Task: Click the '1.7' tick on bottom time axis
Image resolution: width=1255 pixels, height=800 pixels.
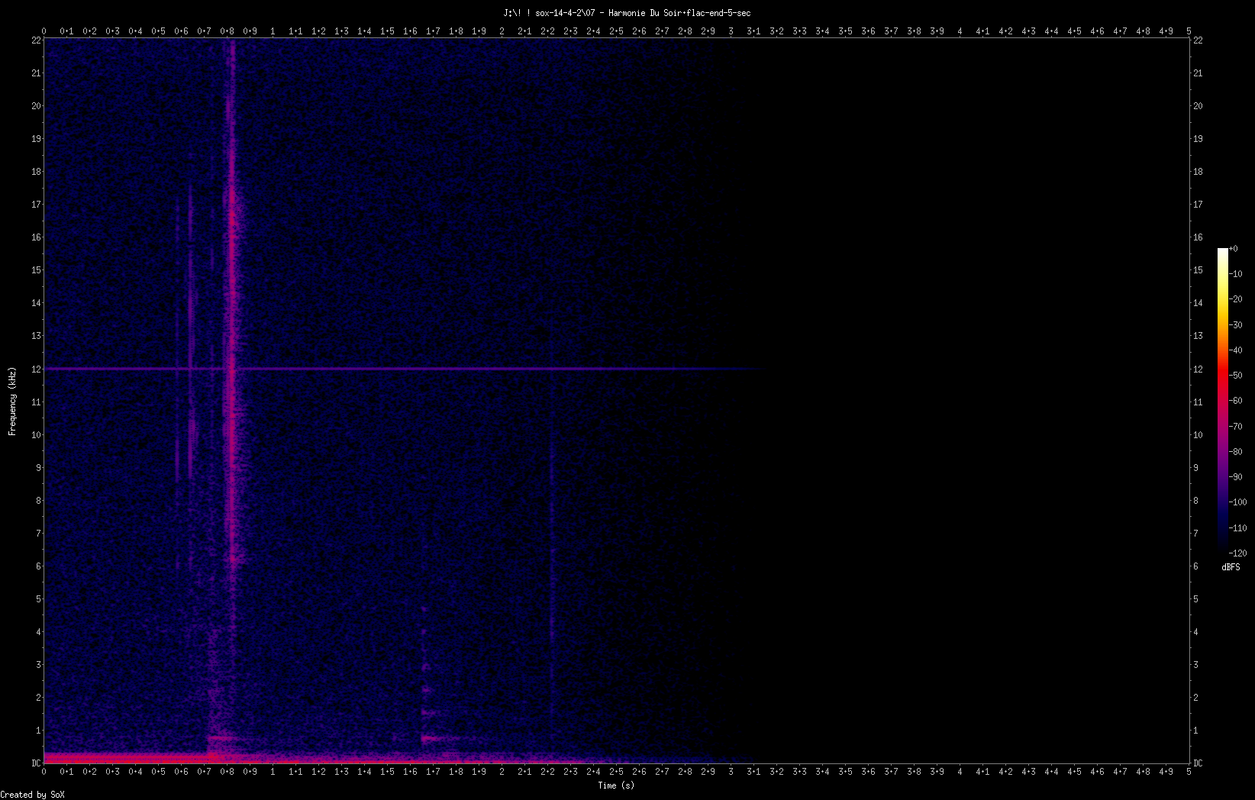Action: [433, 772]
